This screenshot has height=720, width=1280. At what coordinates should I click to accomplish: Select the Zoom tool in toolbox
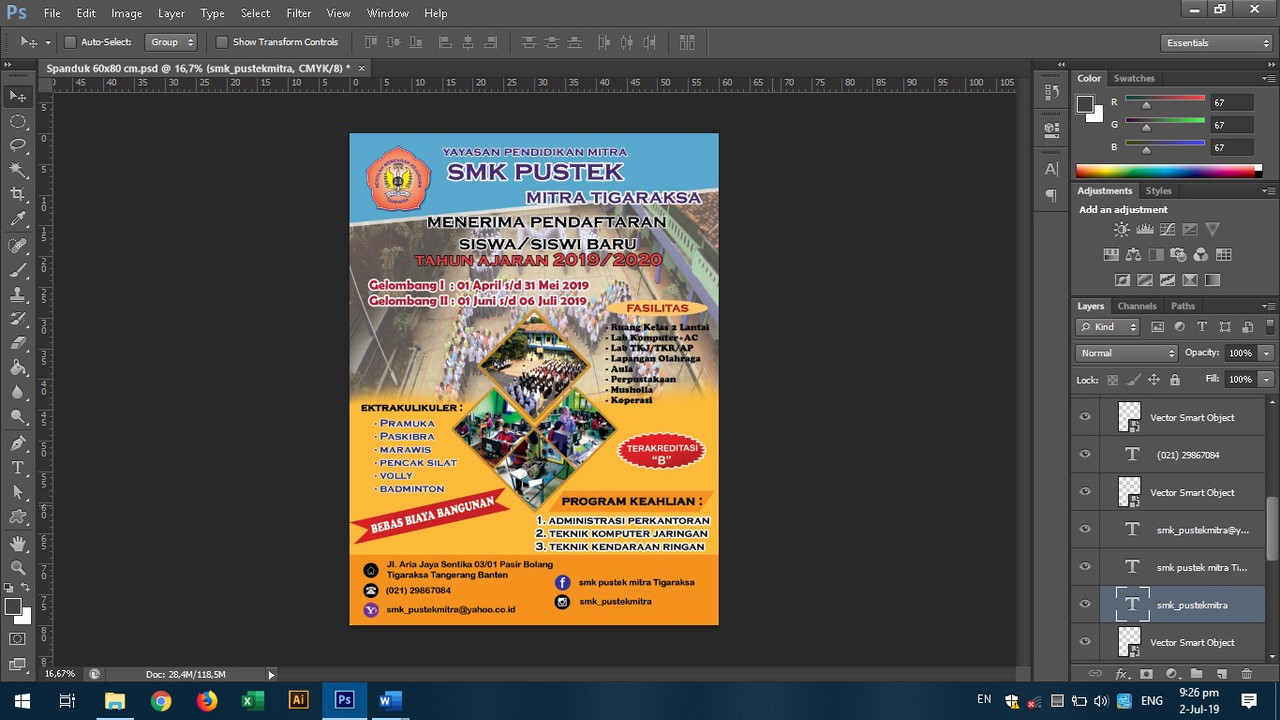(18, 568)
